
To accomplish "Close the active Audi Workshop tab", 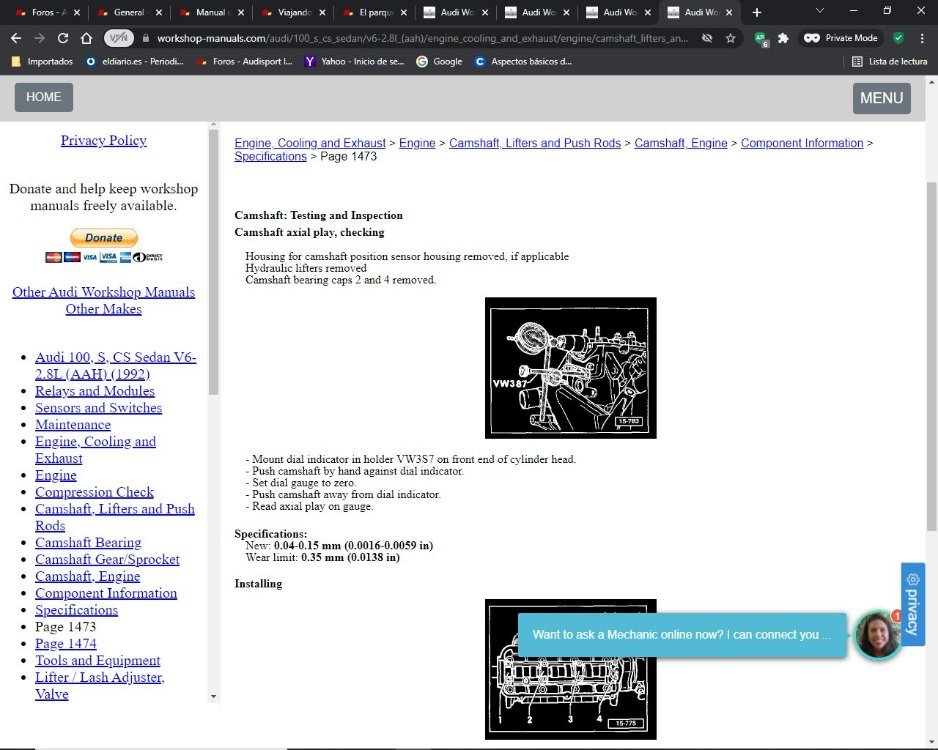I will [729, 12].
